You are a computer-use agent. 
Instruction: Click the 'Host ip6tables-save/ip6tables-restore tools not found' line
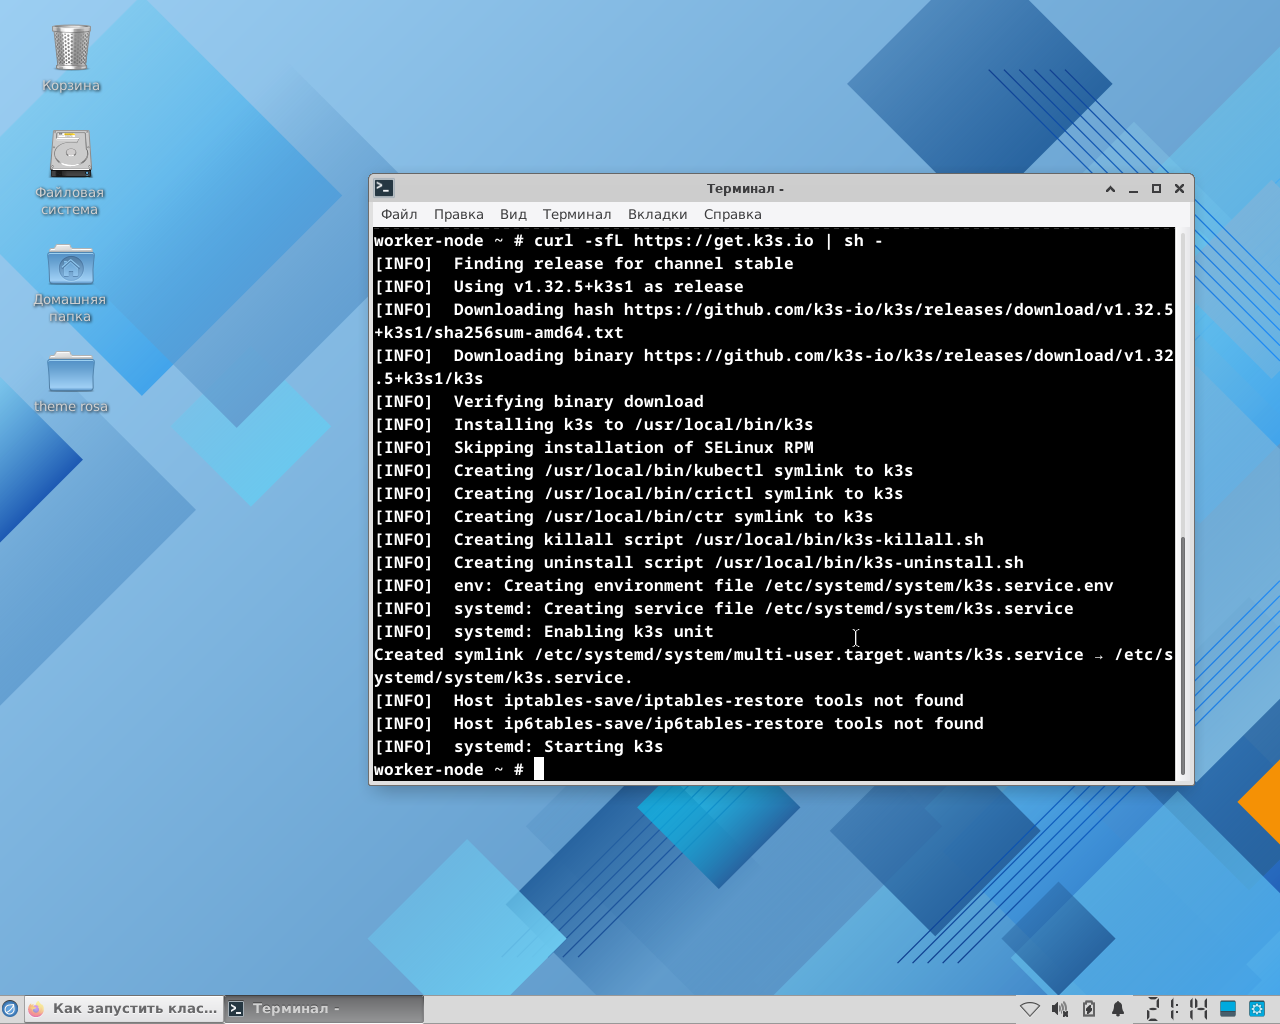pos(718,723)
